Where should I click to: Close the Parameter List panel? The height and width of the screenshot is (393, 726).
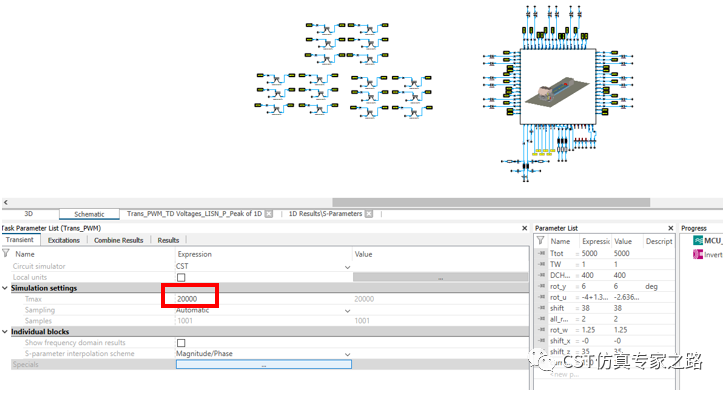(x=670, y=228)
